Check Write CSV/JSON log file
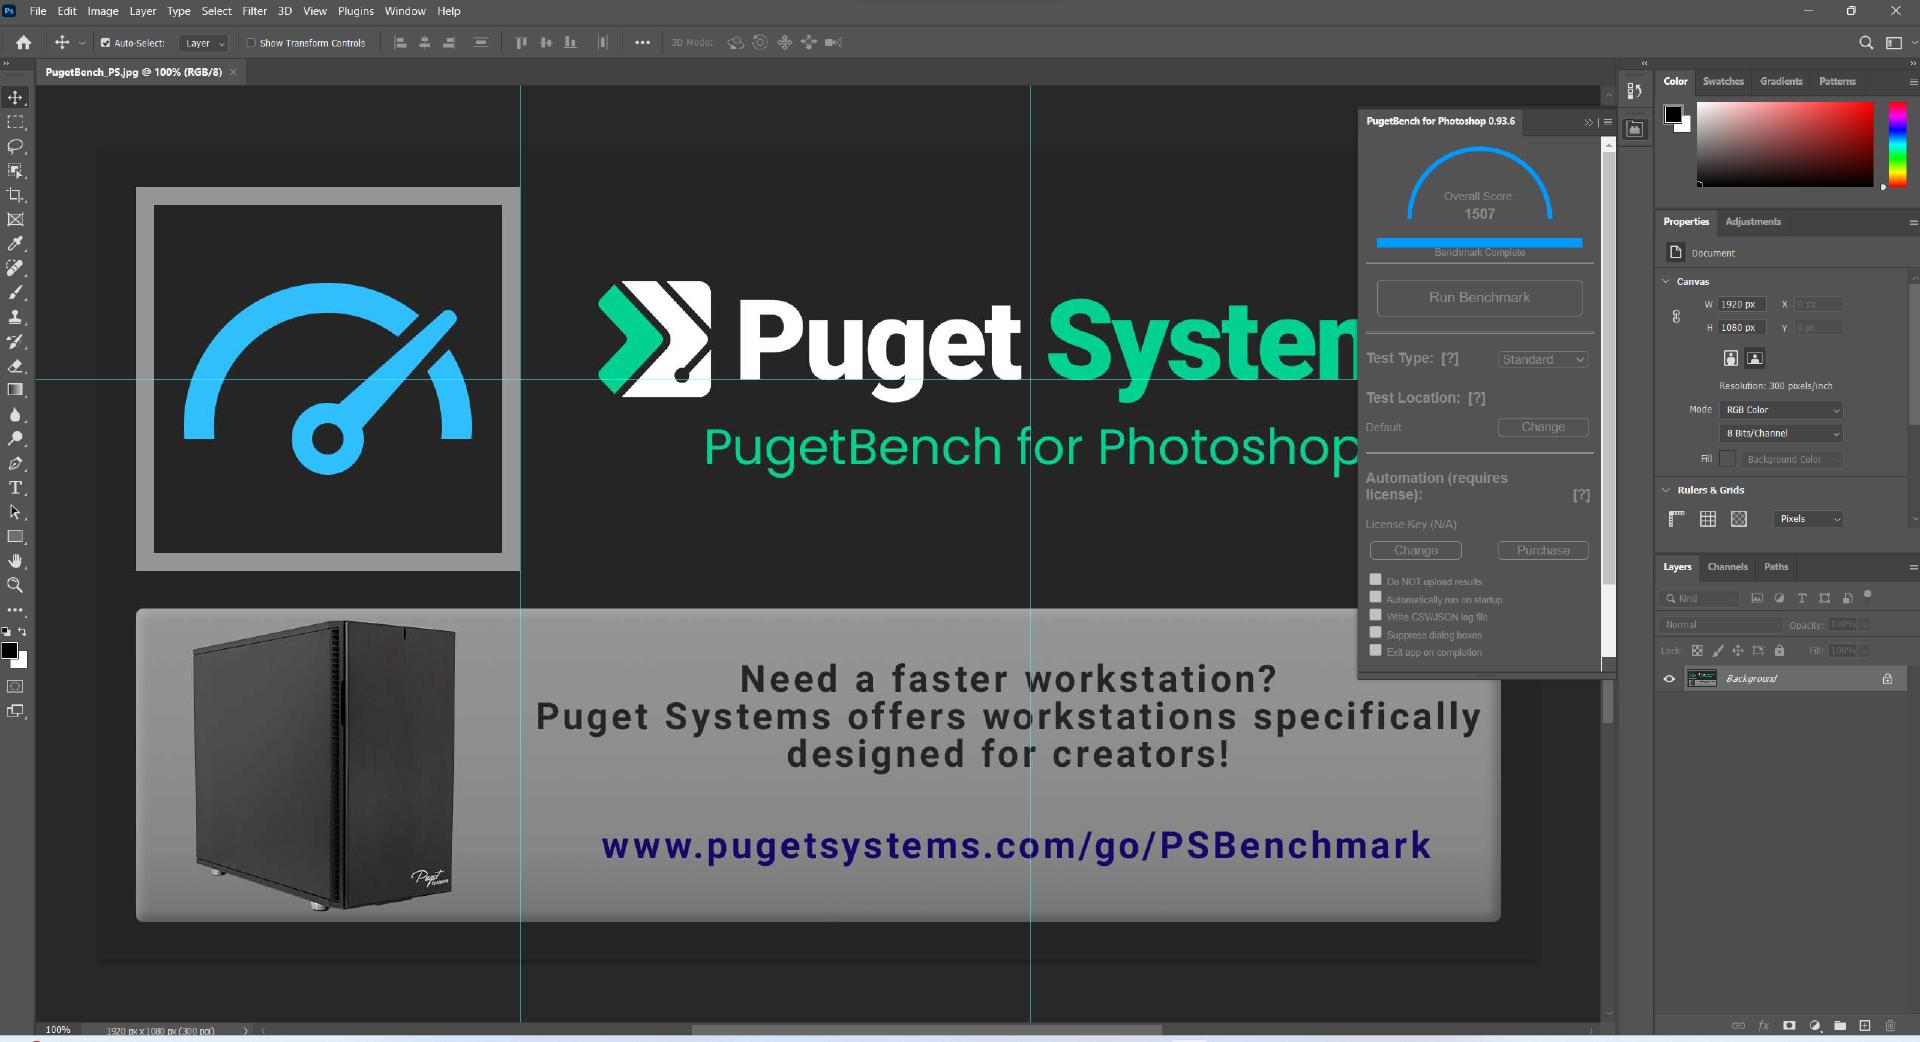The image size is (1920, 1042). point(1375,616)
